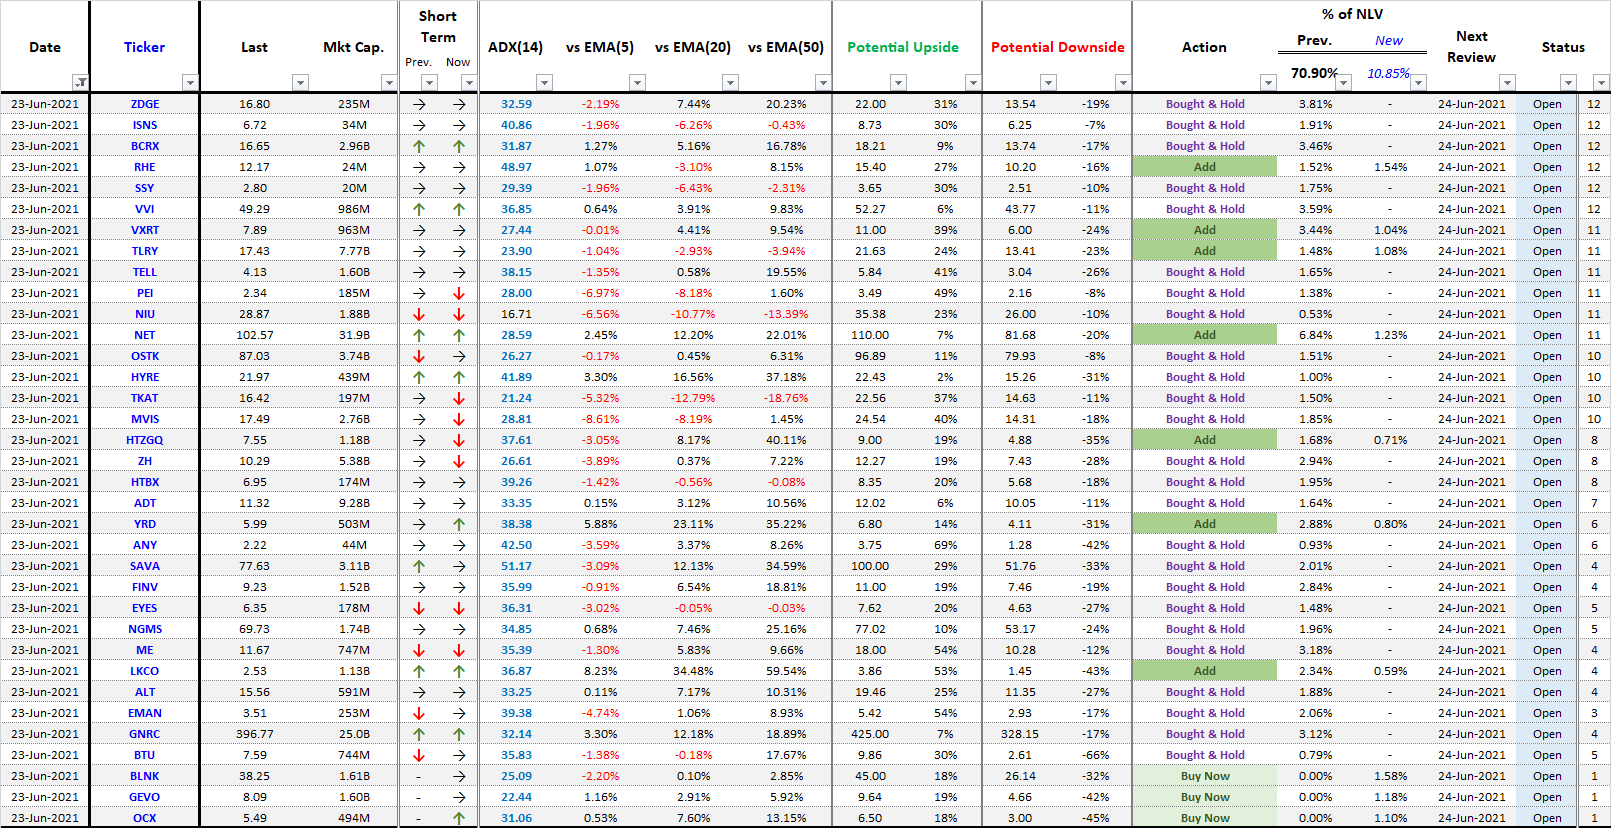Select the 59.54% vs EMA(50) cell
Viewport: 1611px width, 828px height.
tap(786, 671)
